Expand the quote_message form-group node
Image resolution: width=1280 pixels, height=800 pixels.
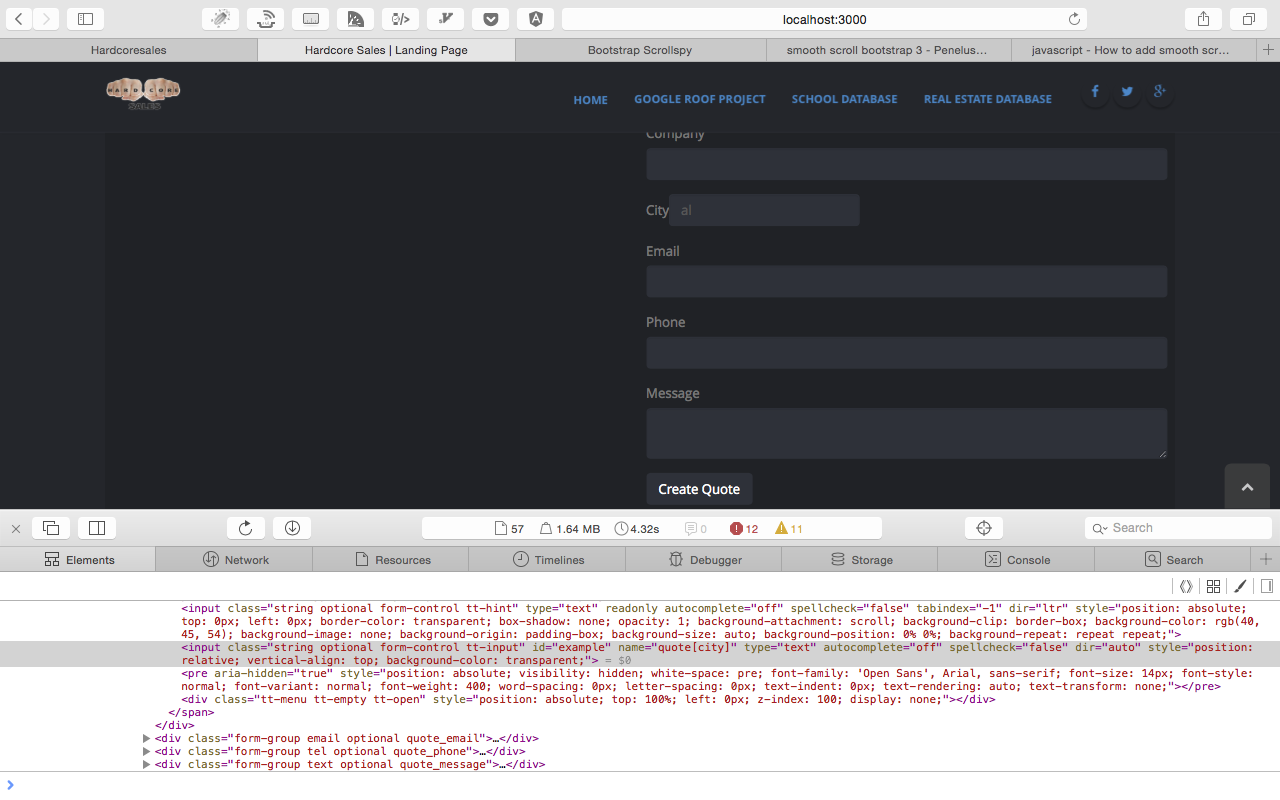tap(147, 765)
